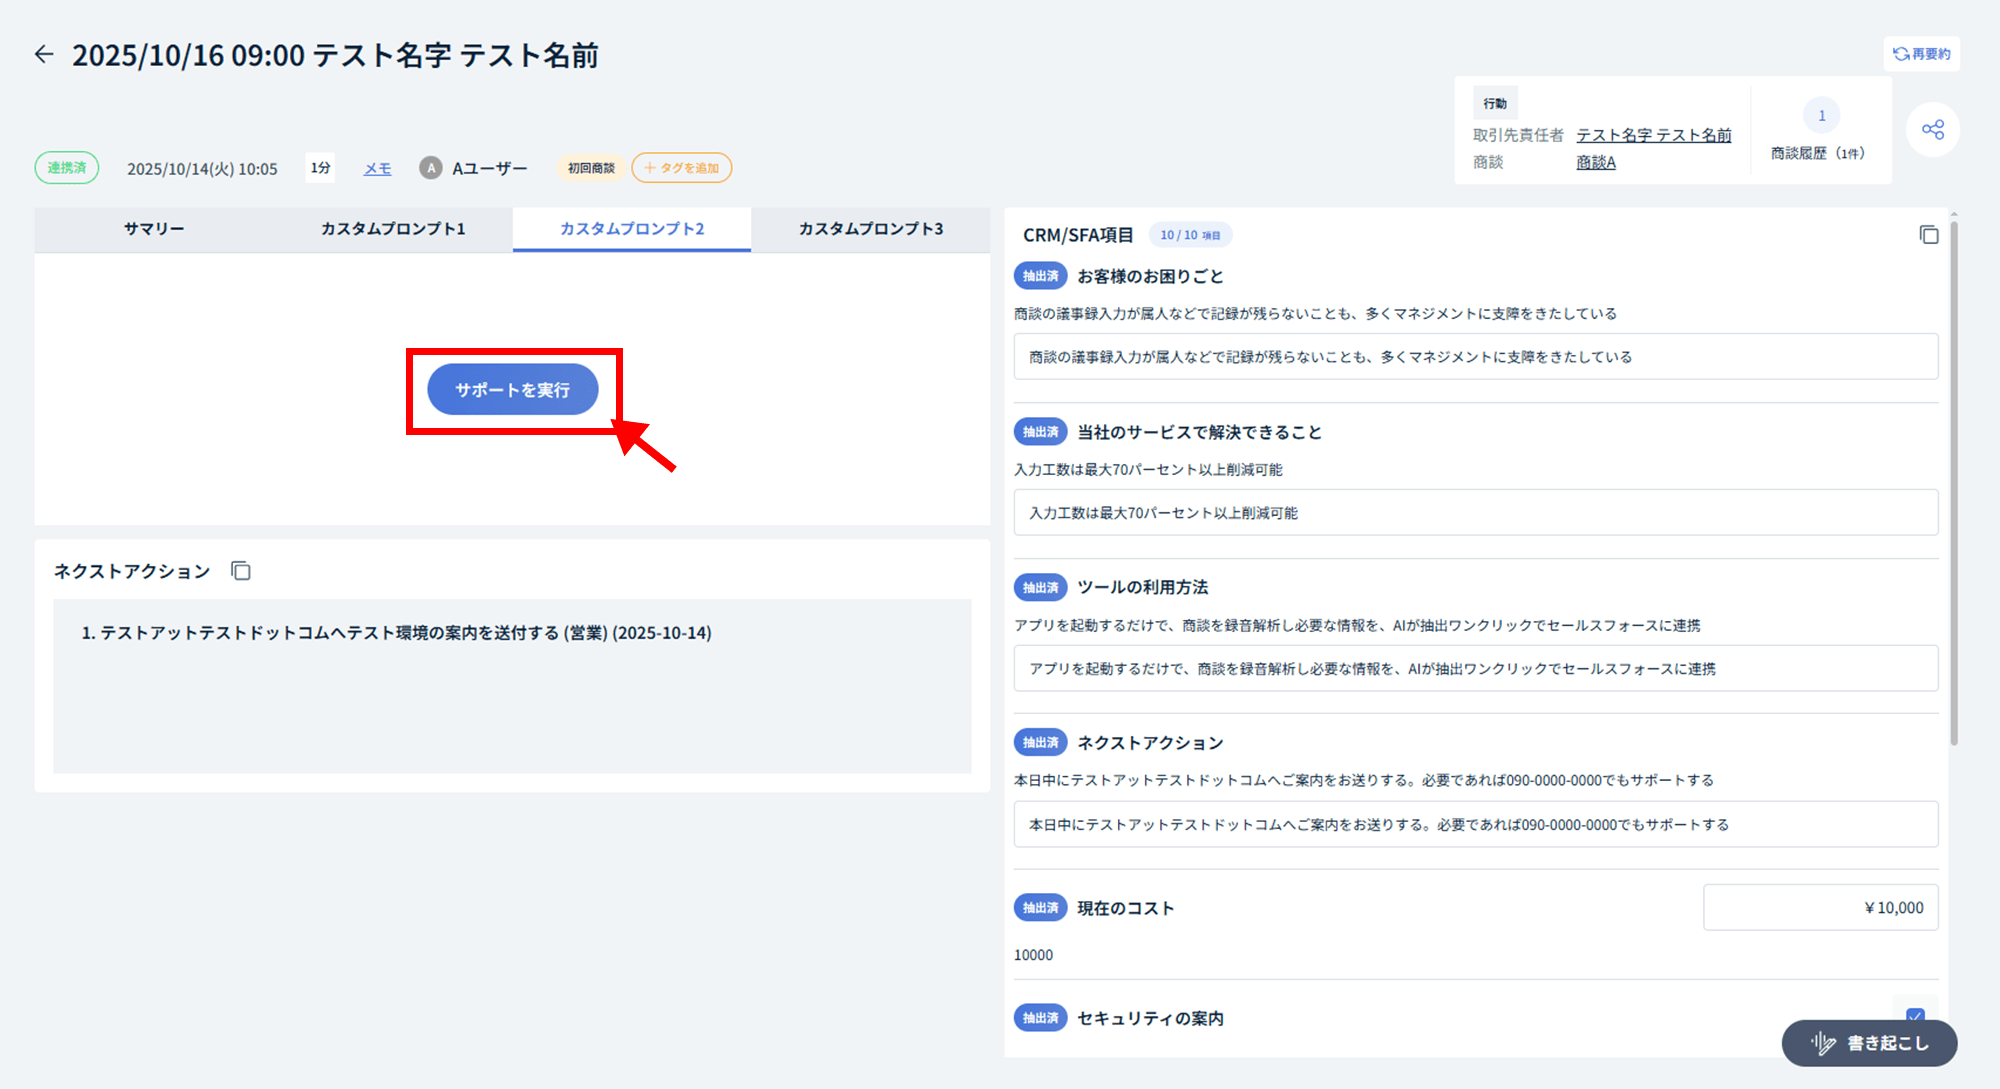This screenshot has height=1089, width=2000.
Task: Open the メモ link
Action: [x=377, y=169]
